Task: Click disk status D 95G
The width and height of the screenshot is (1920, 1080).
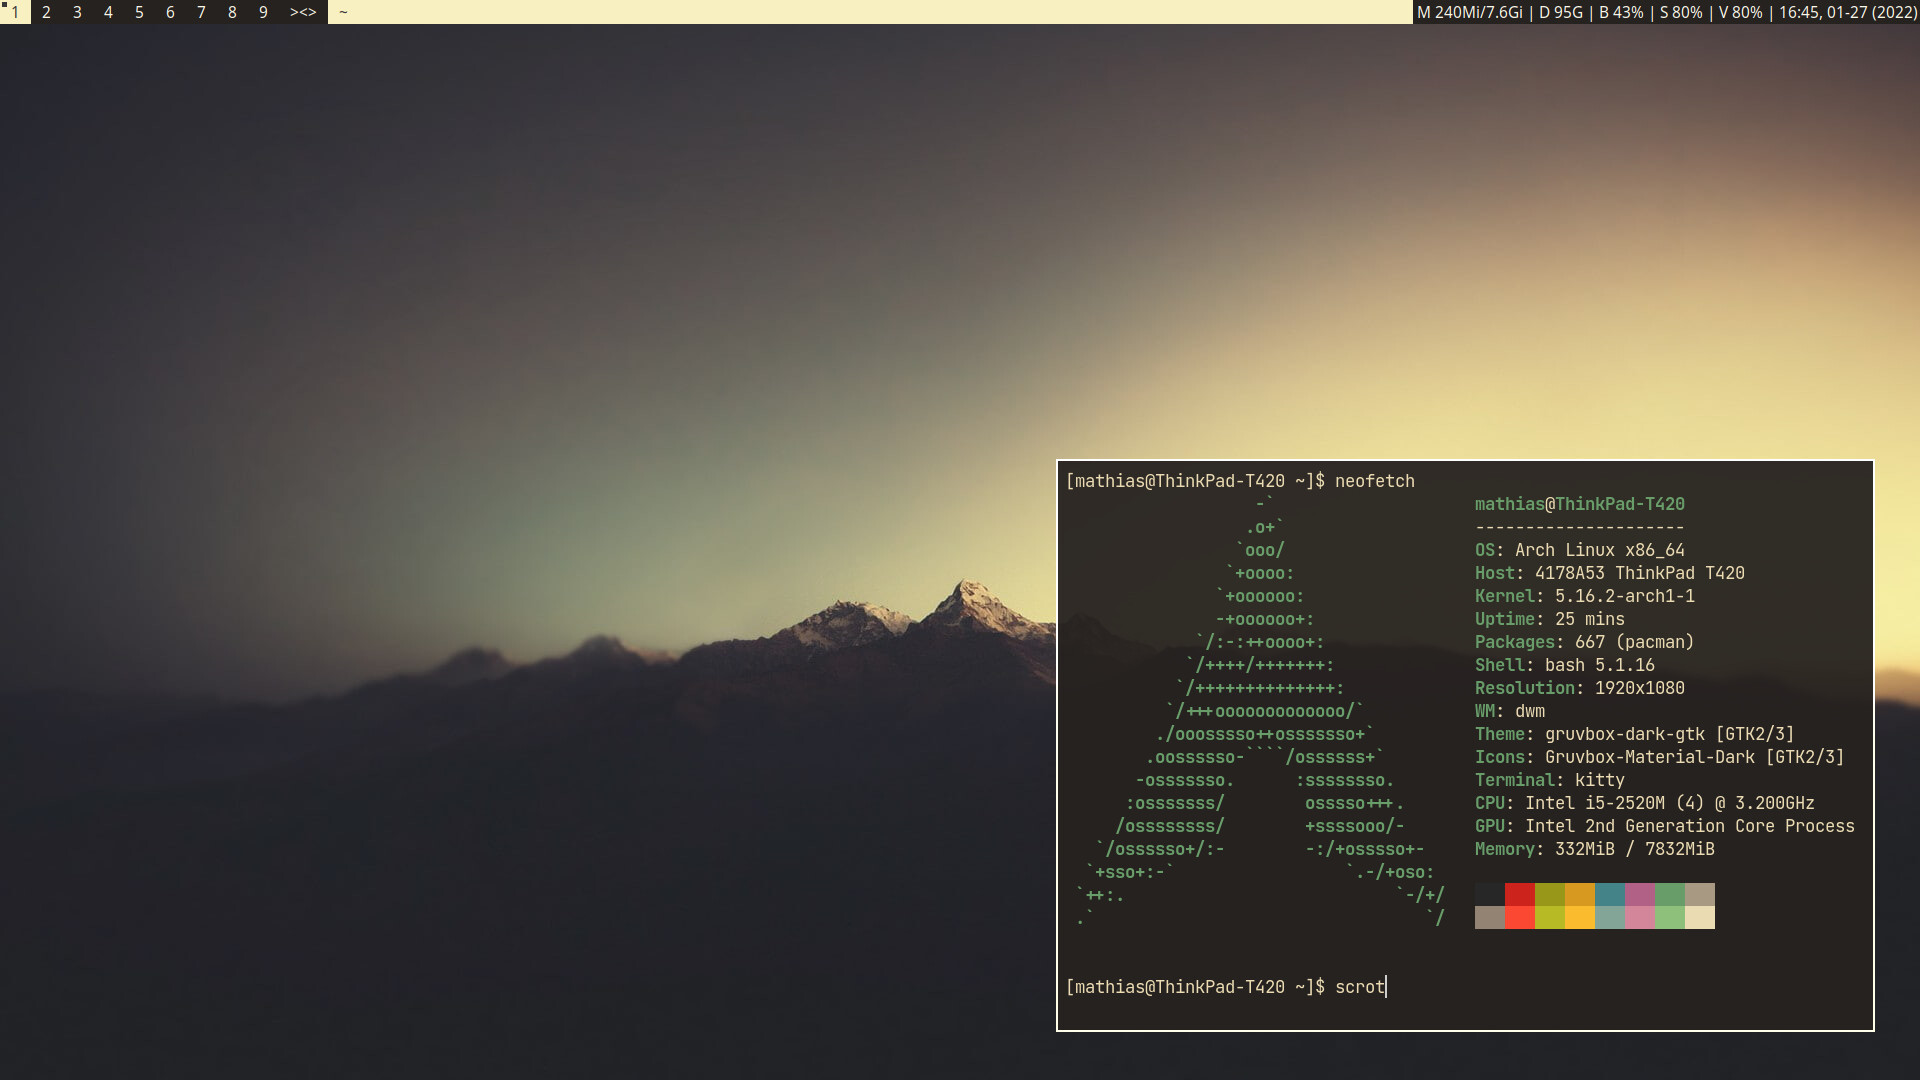Action: coord(1561,12)
